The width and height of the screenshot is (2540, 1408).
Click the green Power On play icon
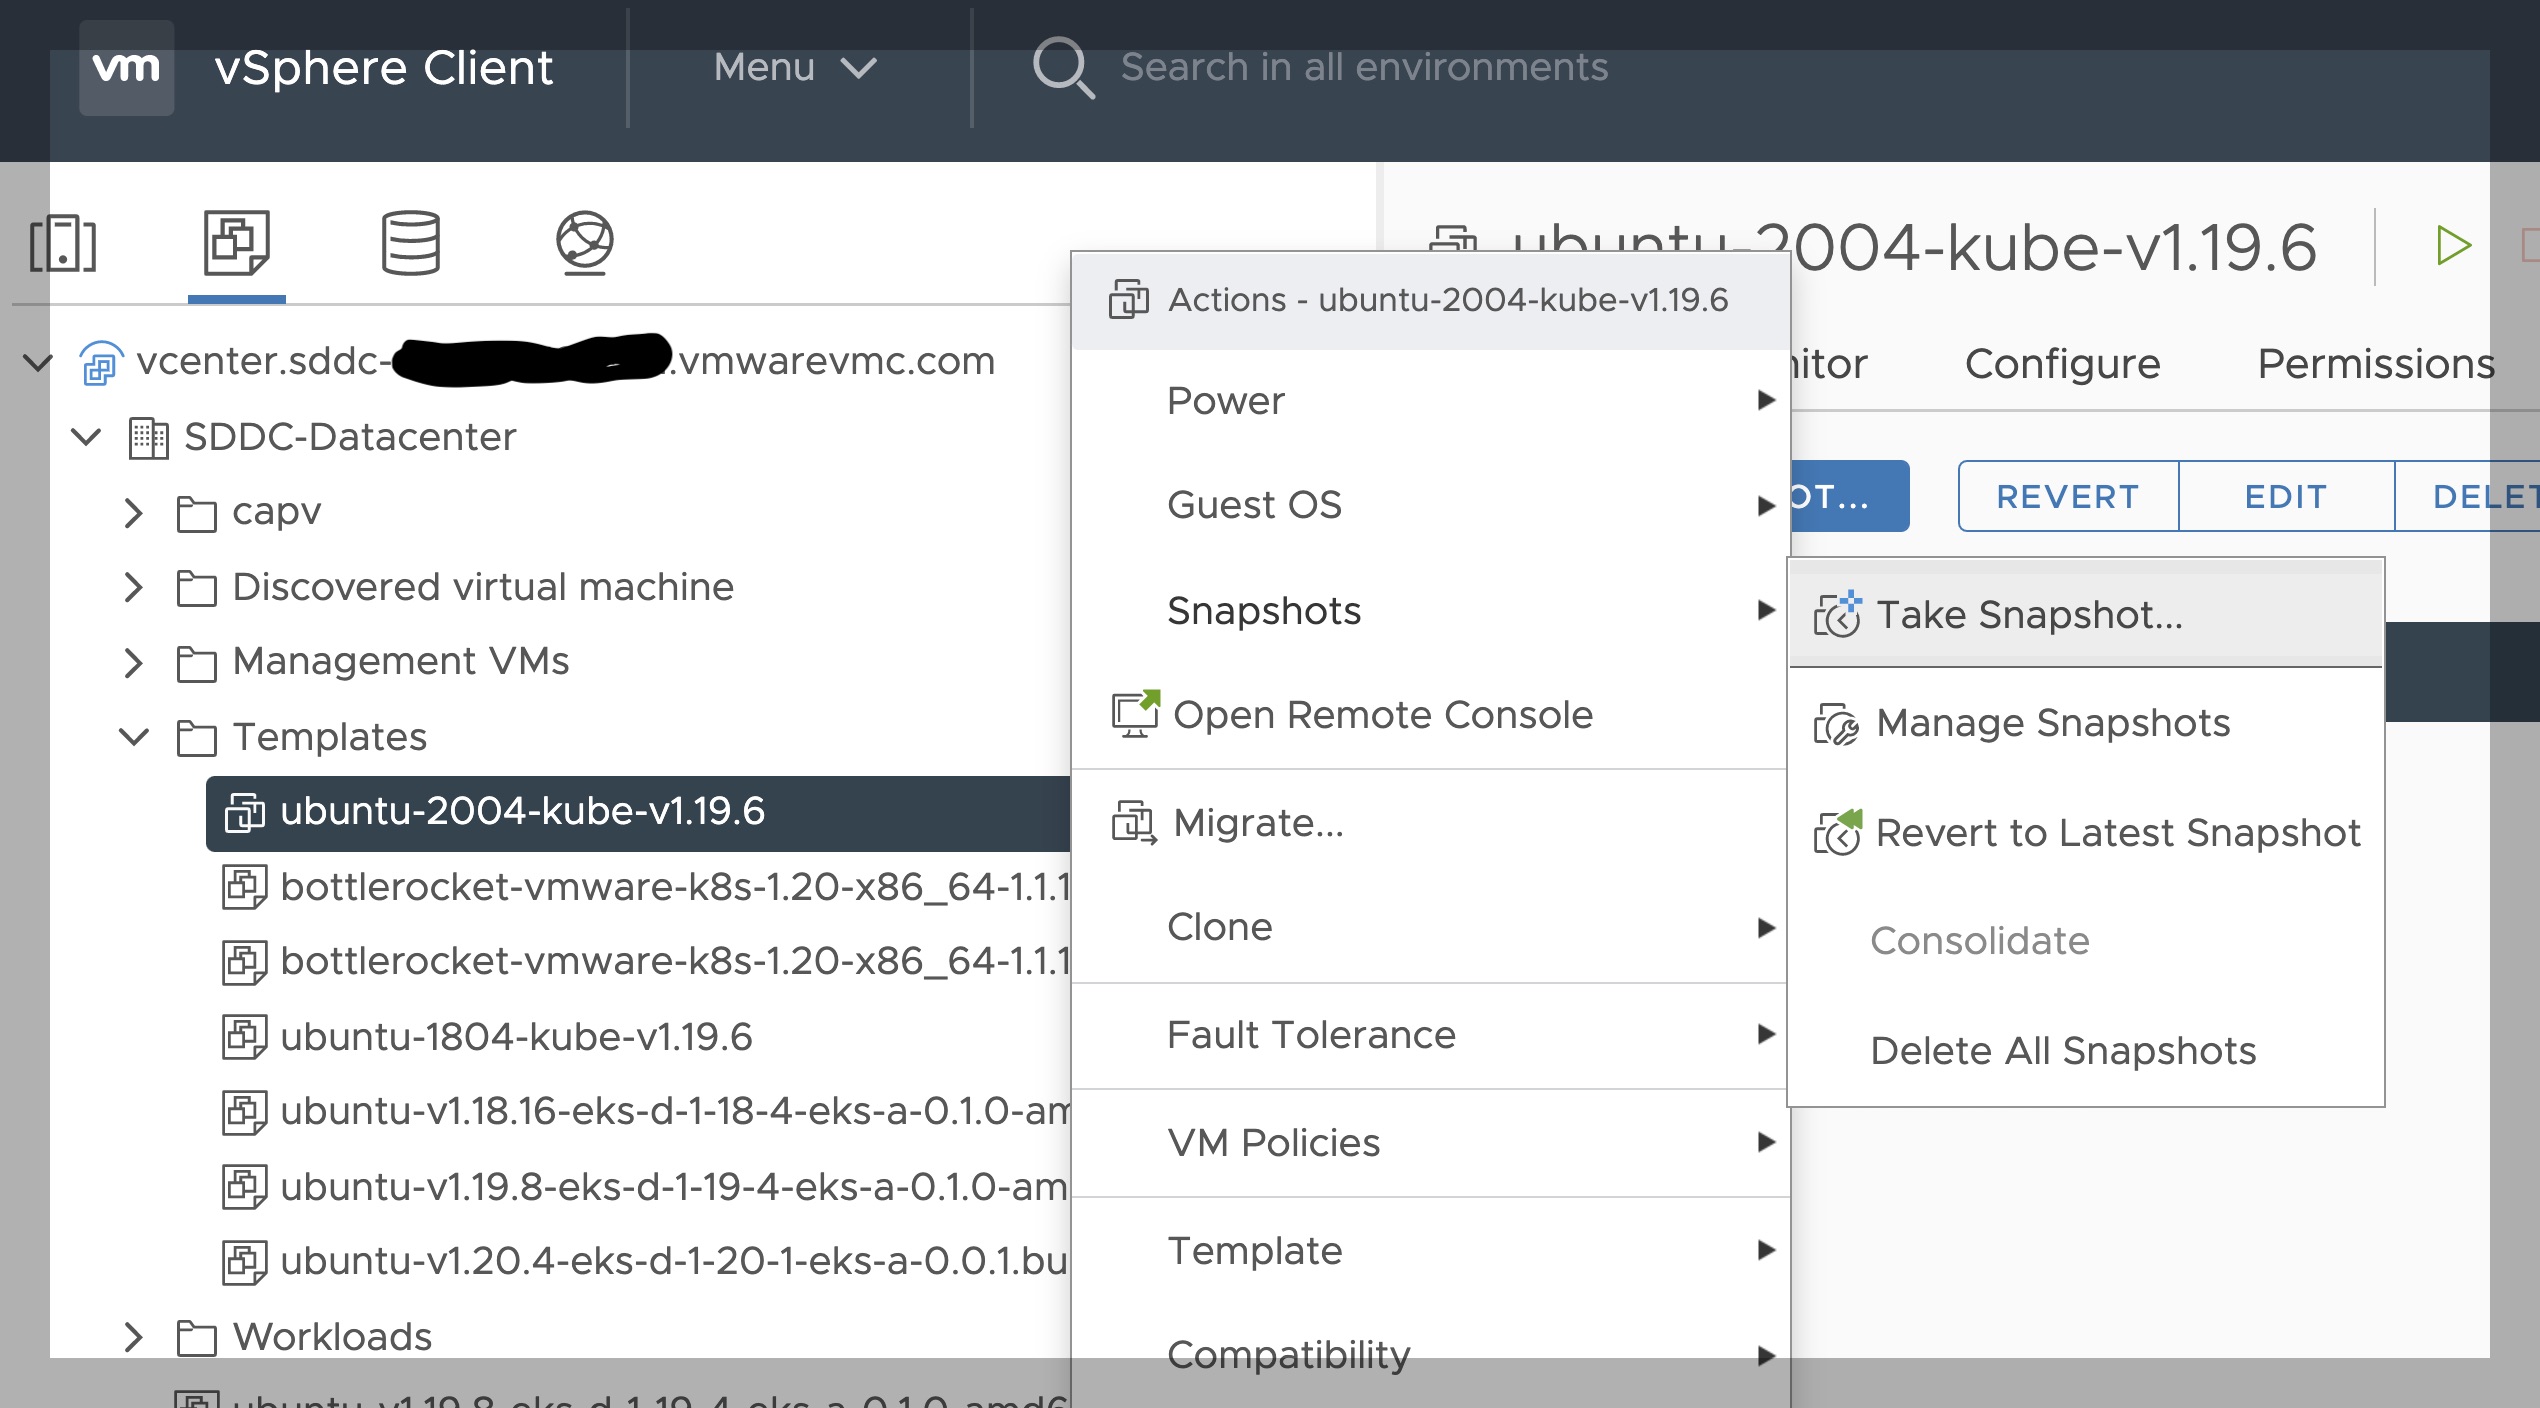pyautogui.click(x=2453, y=245)
